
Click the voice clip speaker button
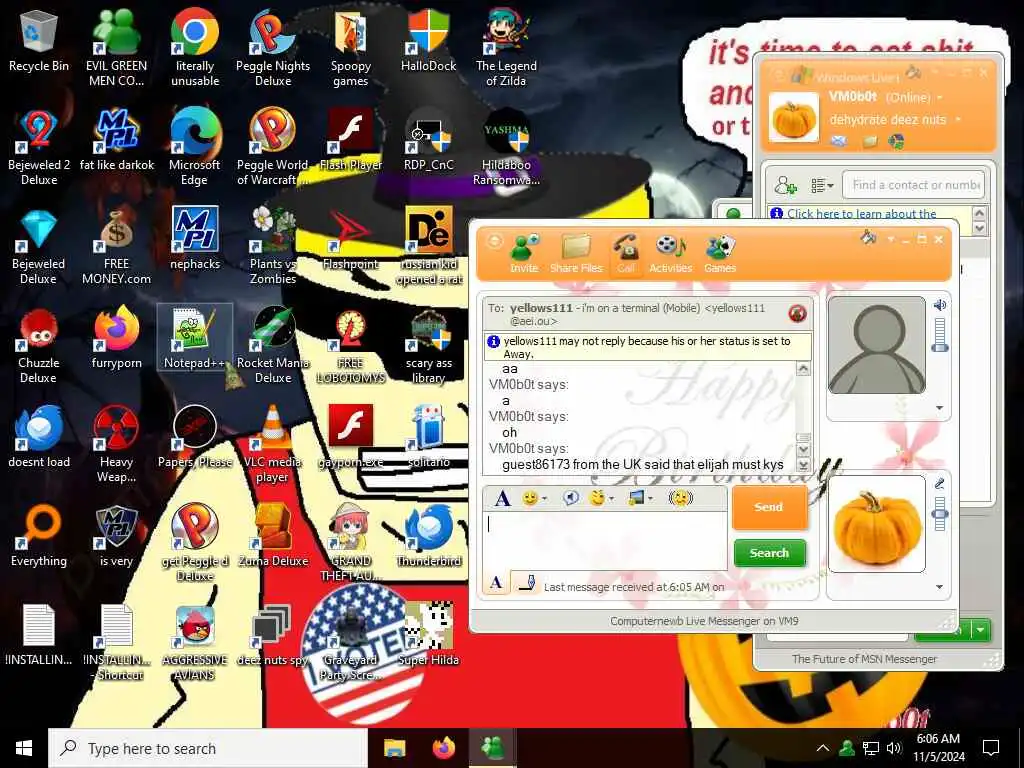(570, 498)
